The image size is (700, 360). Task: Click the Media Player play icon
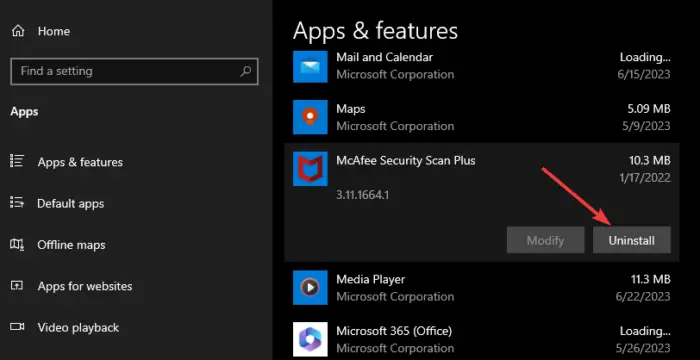point(310,287)
